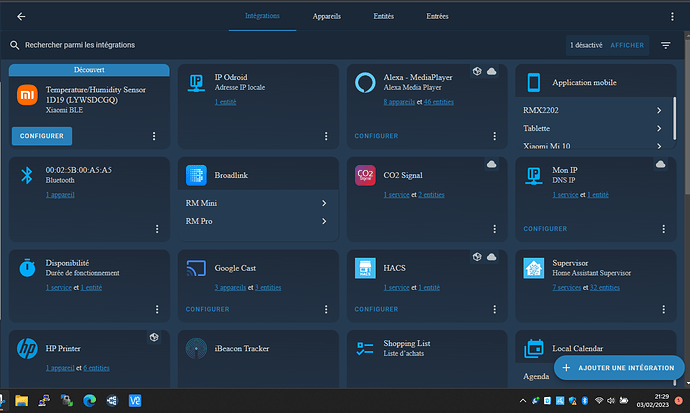Go back with the arrow icon
Viewport: 690px width, 413px height.
pos(21,16)
